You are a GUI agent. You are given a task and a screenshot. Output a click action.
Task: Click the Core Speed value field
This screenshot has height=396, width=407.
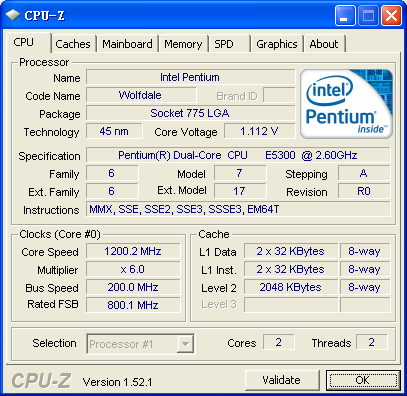tap(133, 251)
